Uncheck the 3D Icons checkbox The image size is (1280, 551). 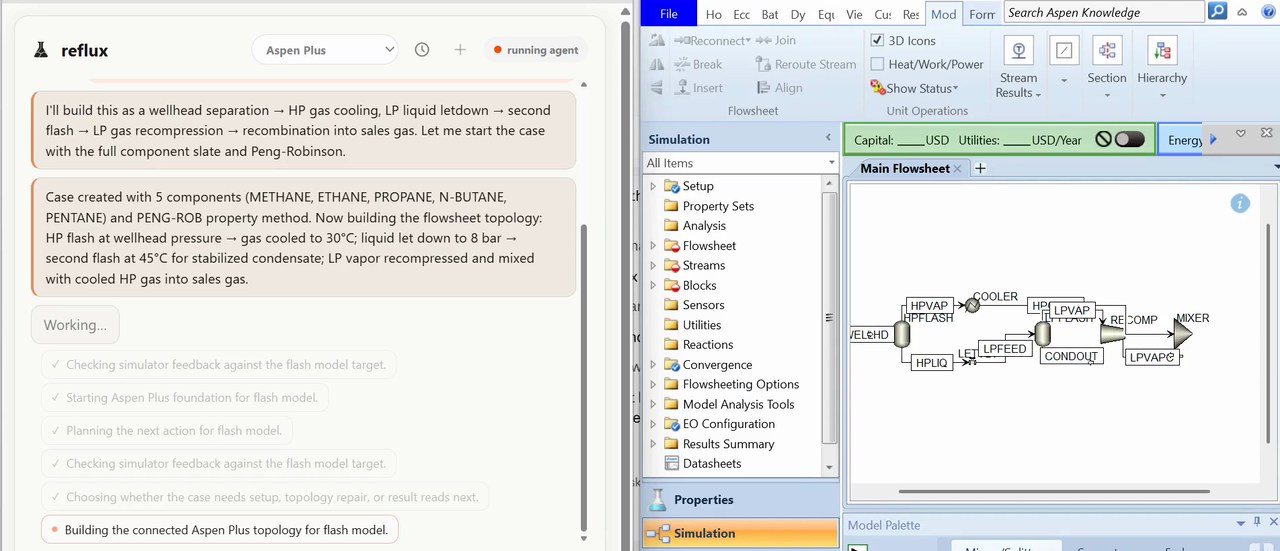click(x=877, y=40)
